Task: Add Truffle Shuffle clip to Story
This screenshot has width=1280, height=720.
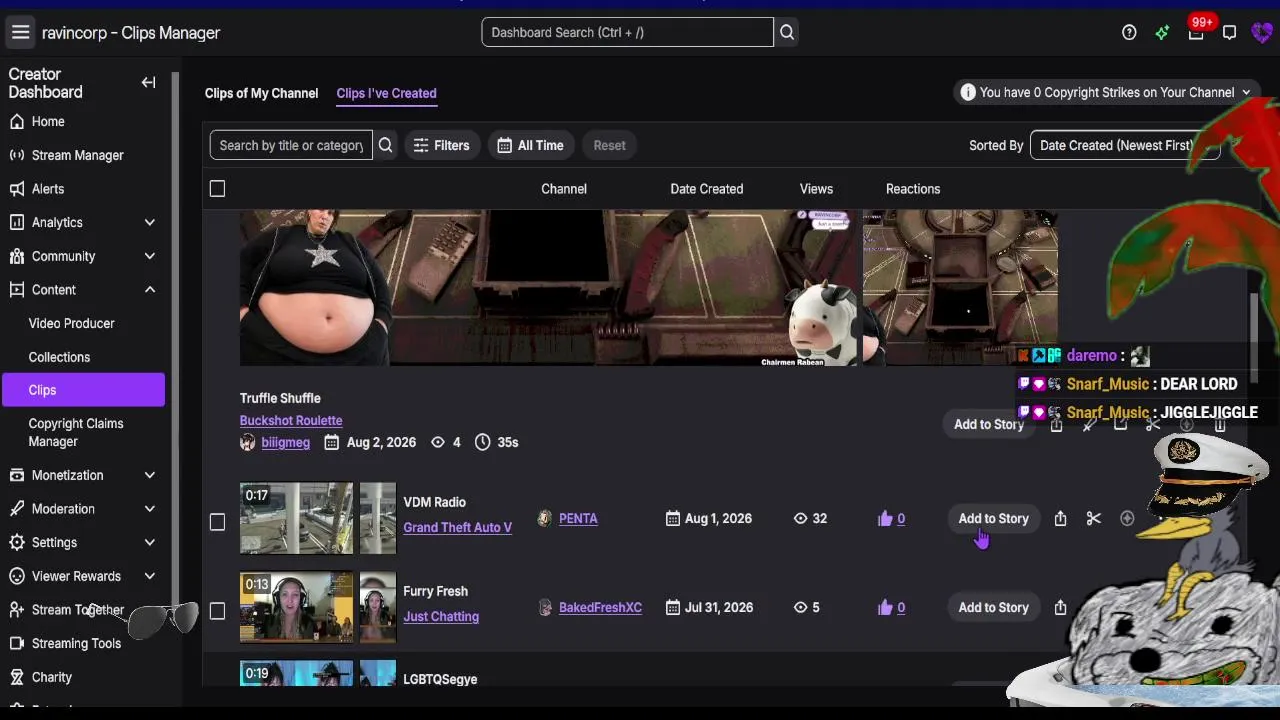Action: (x=989, y=424)
